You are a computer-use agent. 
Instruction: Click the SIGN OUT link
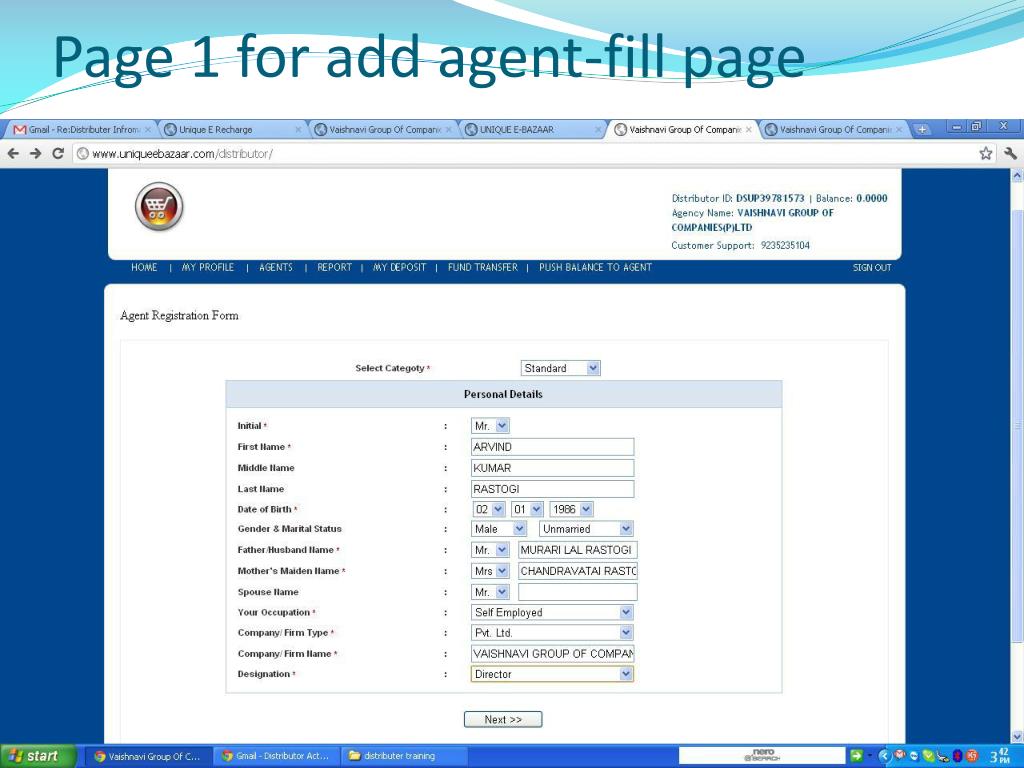[x=872, y=267]
